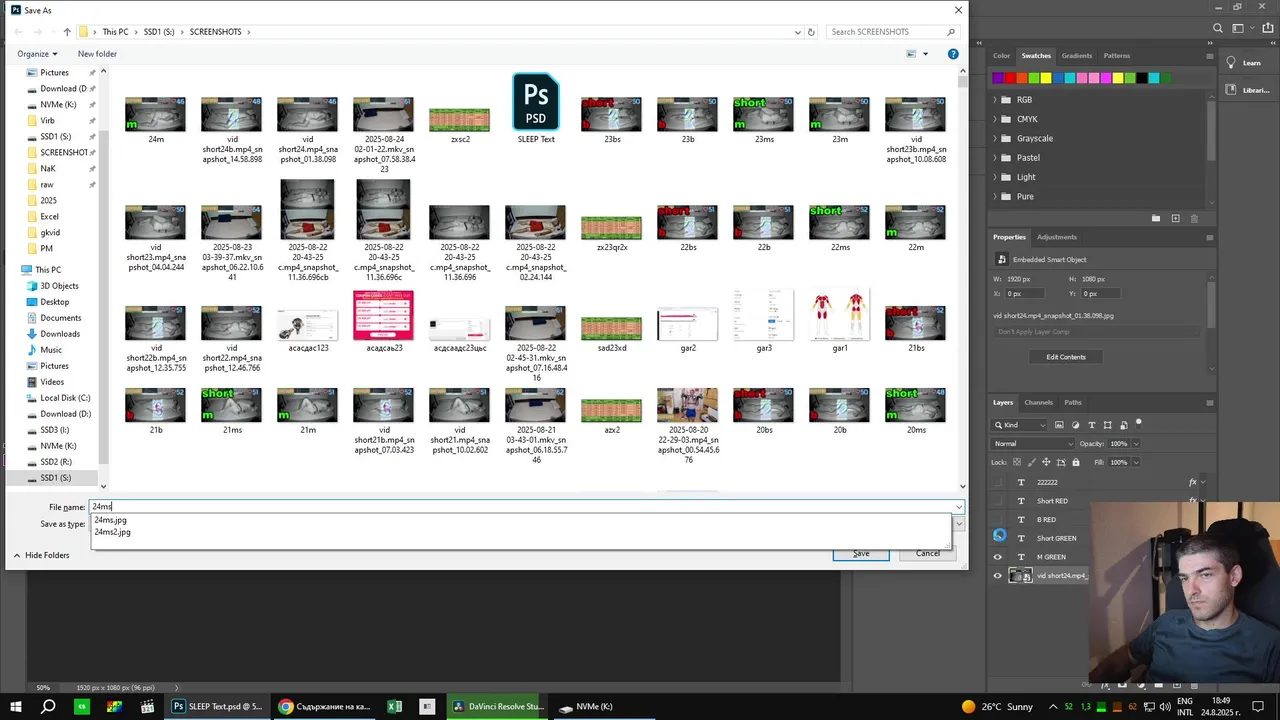Show the B RED layer
The image size is (1280, 720).
(998, 520)
